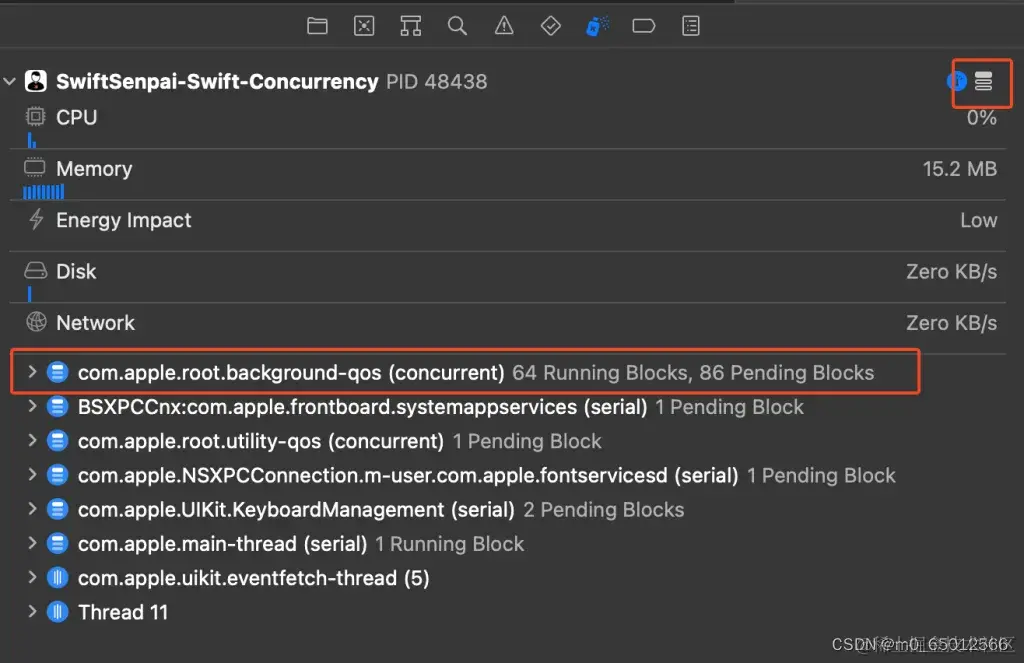
Task: Open the Breakpoint navigator icon
Action: pyautogui.click(x=644, y=26)
